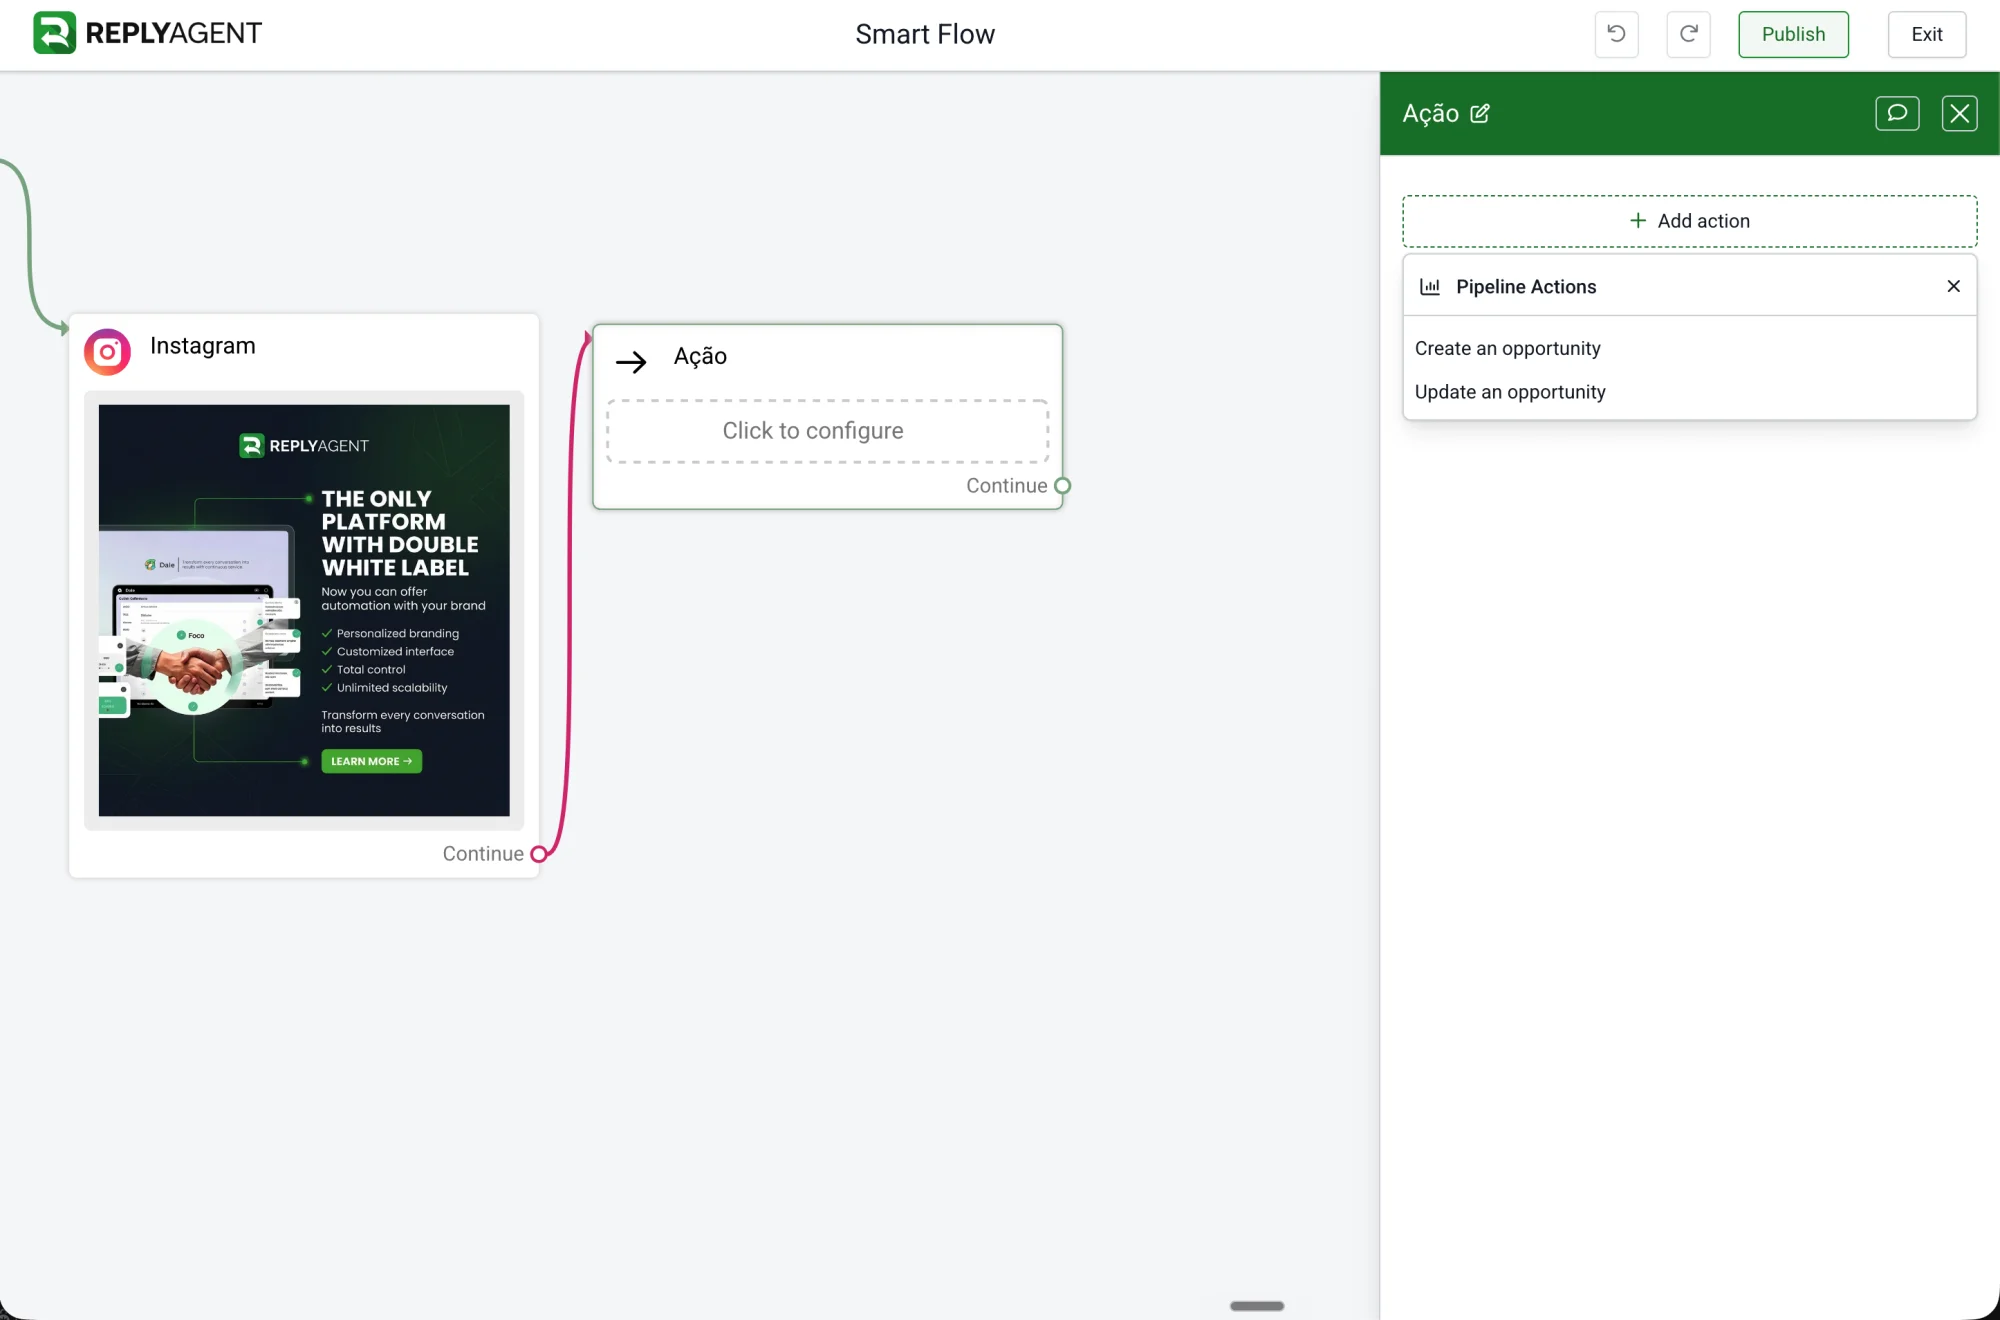Click the Add action button
Image resolution: width=2000 pixels, height=1320 pixels.
pos(1689,221)
